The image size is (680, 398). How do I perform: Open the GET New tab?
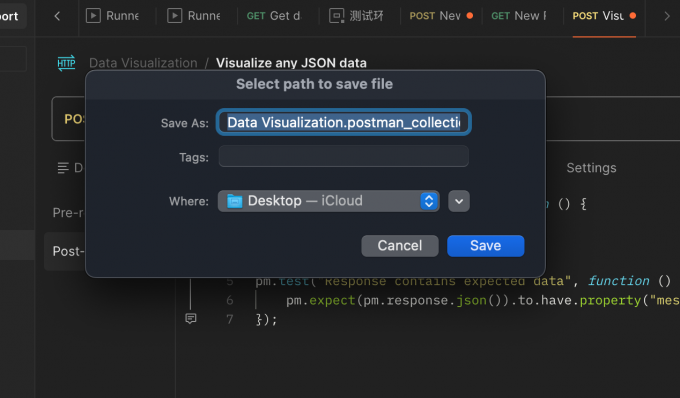pos(519,16)
